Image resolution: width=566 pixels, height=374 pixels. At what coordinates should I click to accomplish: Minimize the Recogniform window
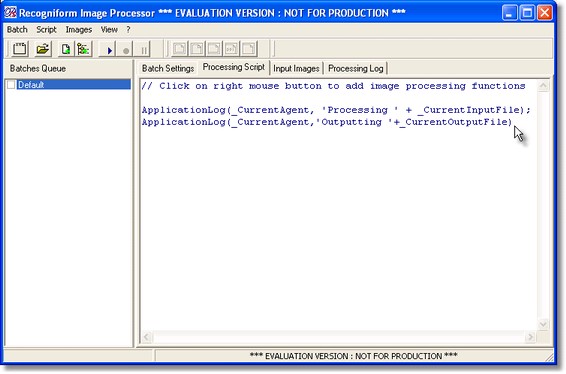click(509, 13)
